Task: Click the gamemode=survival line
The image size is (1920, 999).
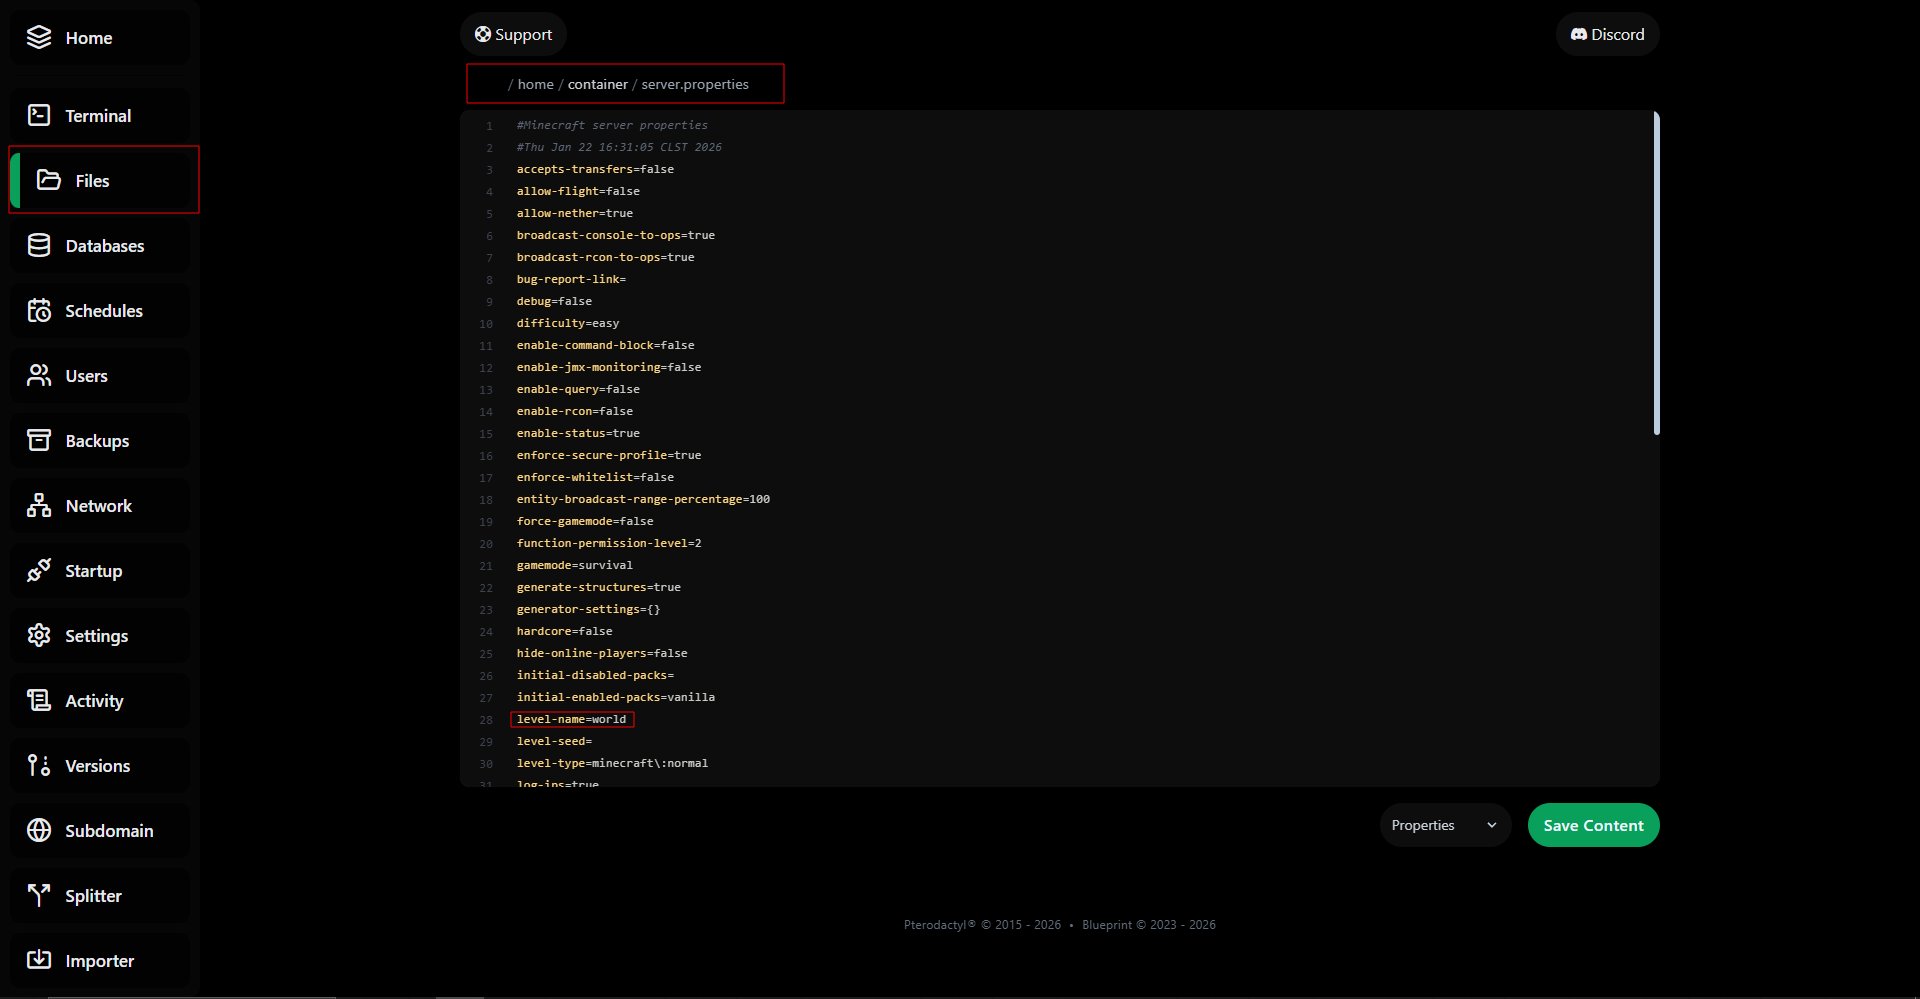Action: [x=574, y=565]
